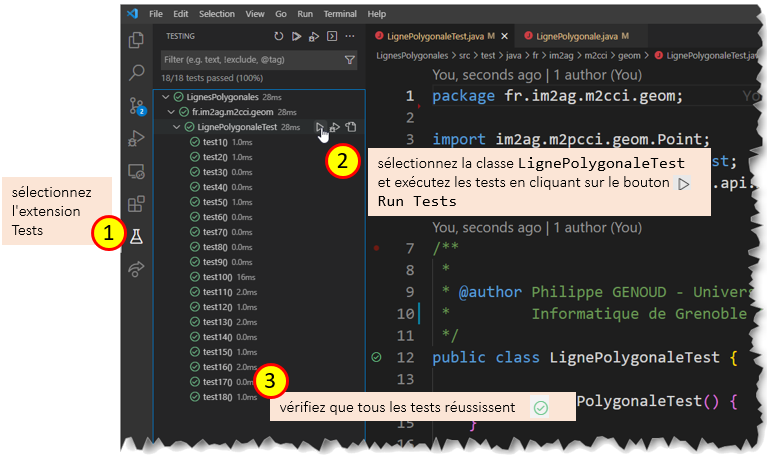Click the Refresh Tests icon
Viewport: 767px width, 459px height.
point(279,37)
